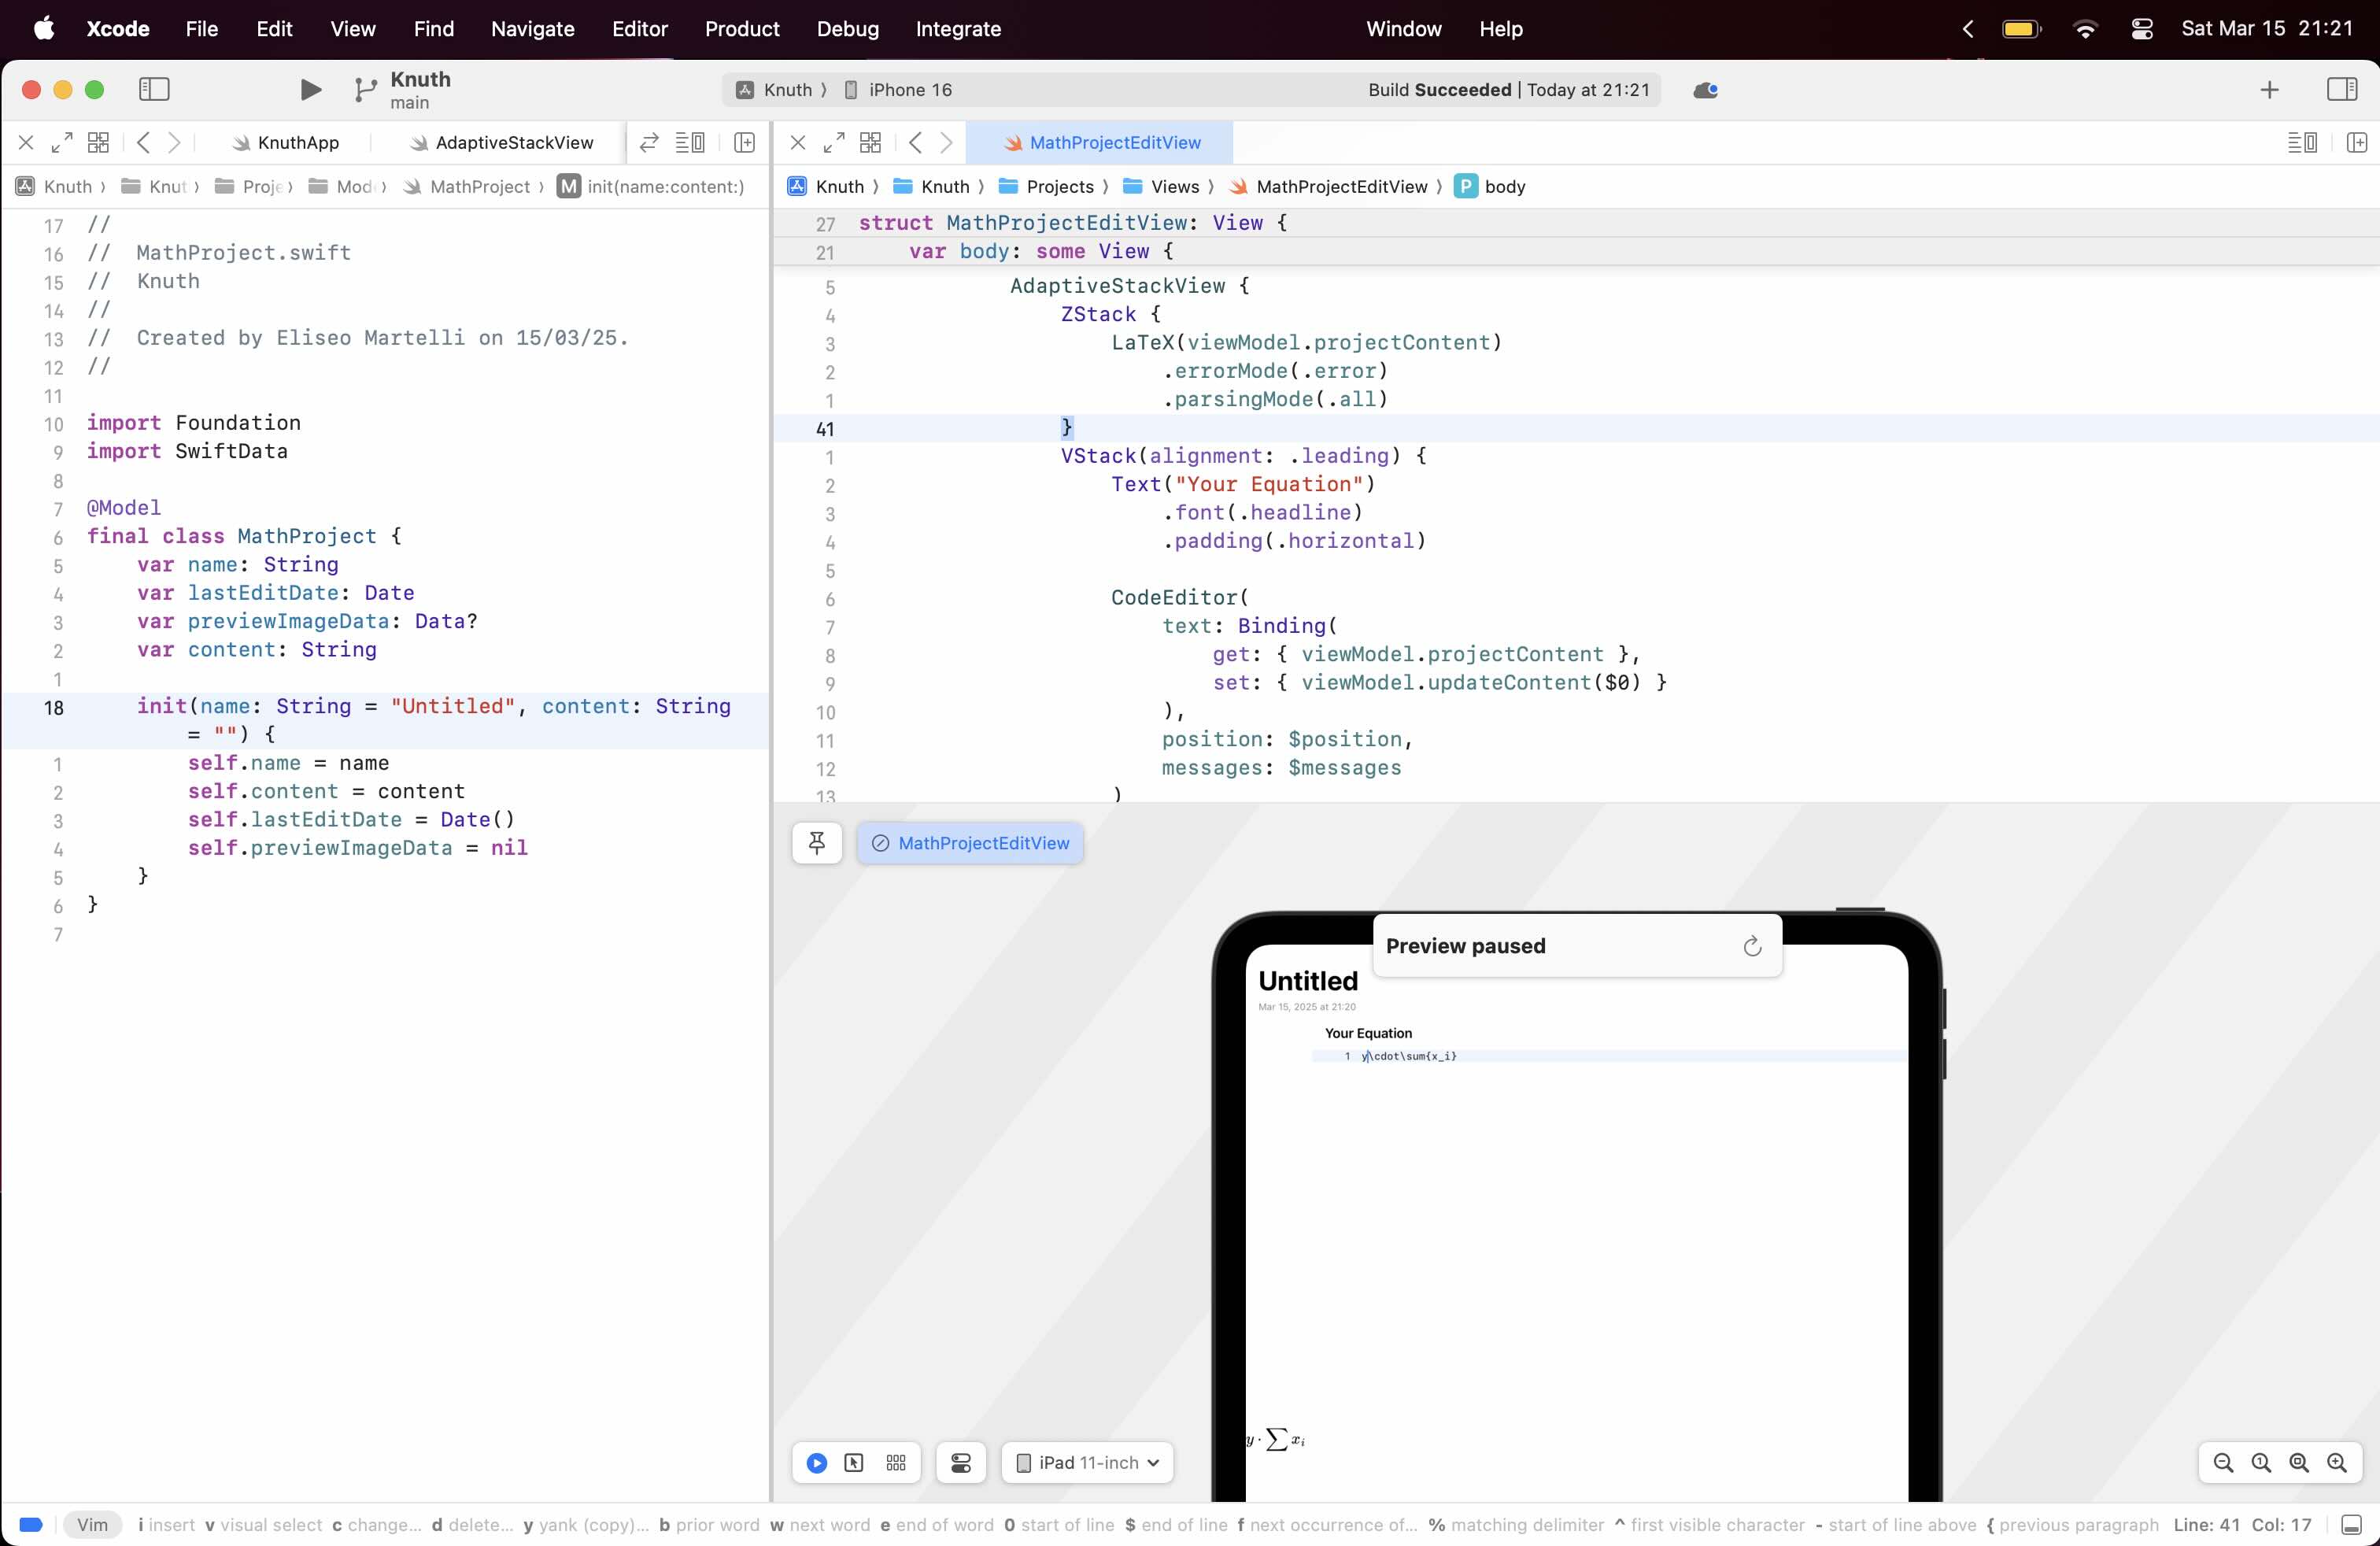The image size is (2380, 1546).
Task: Toggle the navigator panel icon
Action: pos(154,88)
